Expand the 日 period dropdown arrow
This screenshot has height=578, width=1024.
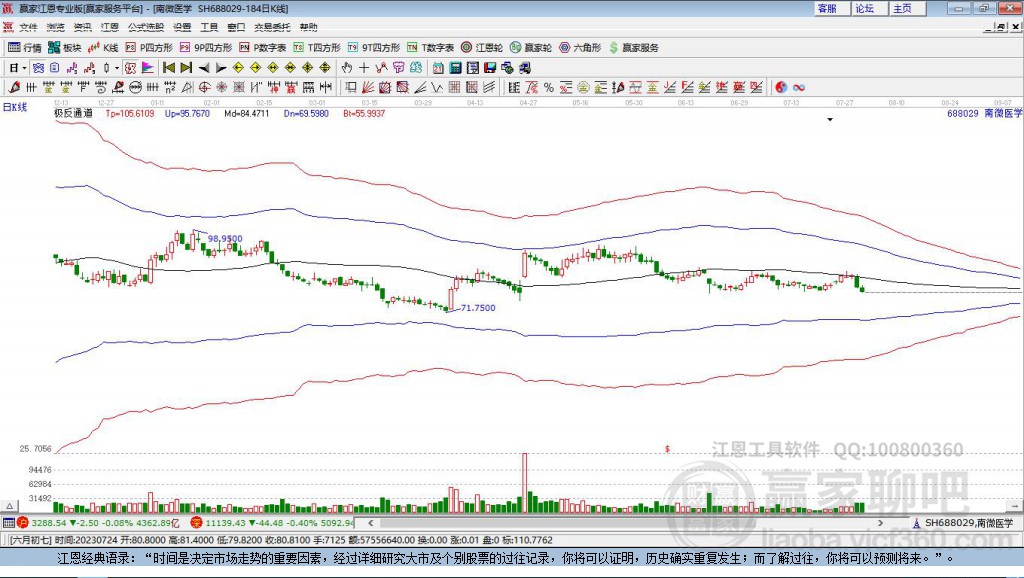(24, 68)
